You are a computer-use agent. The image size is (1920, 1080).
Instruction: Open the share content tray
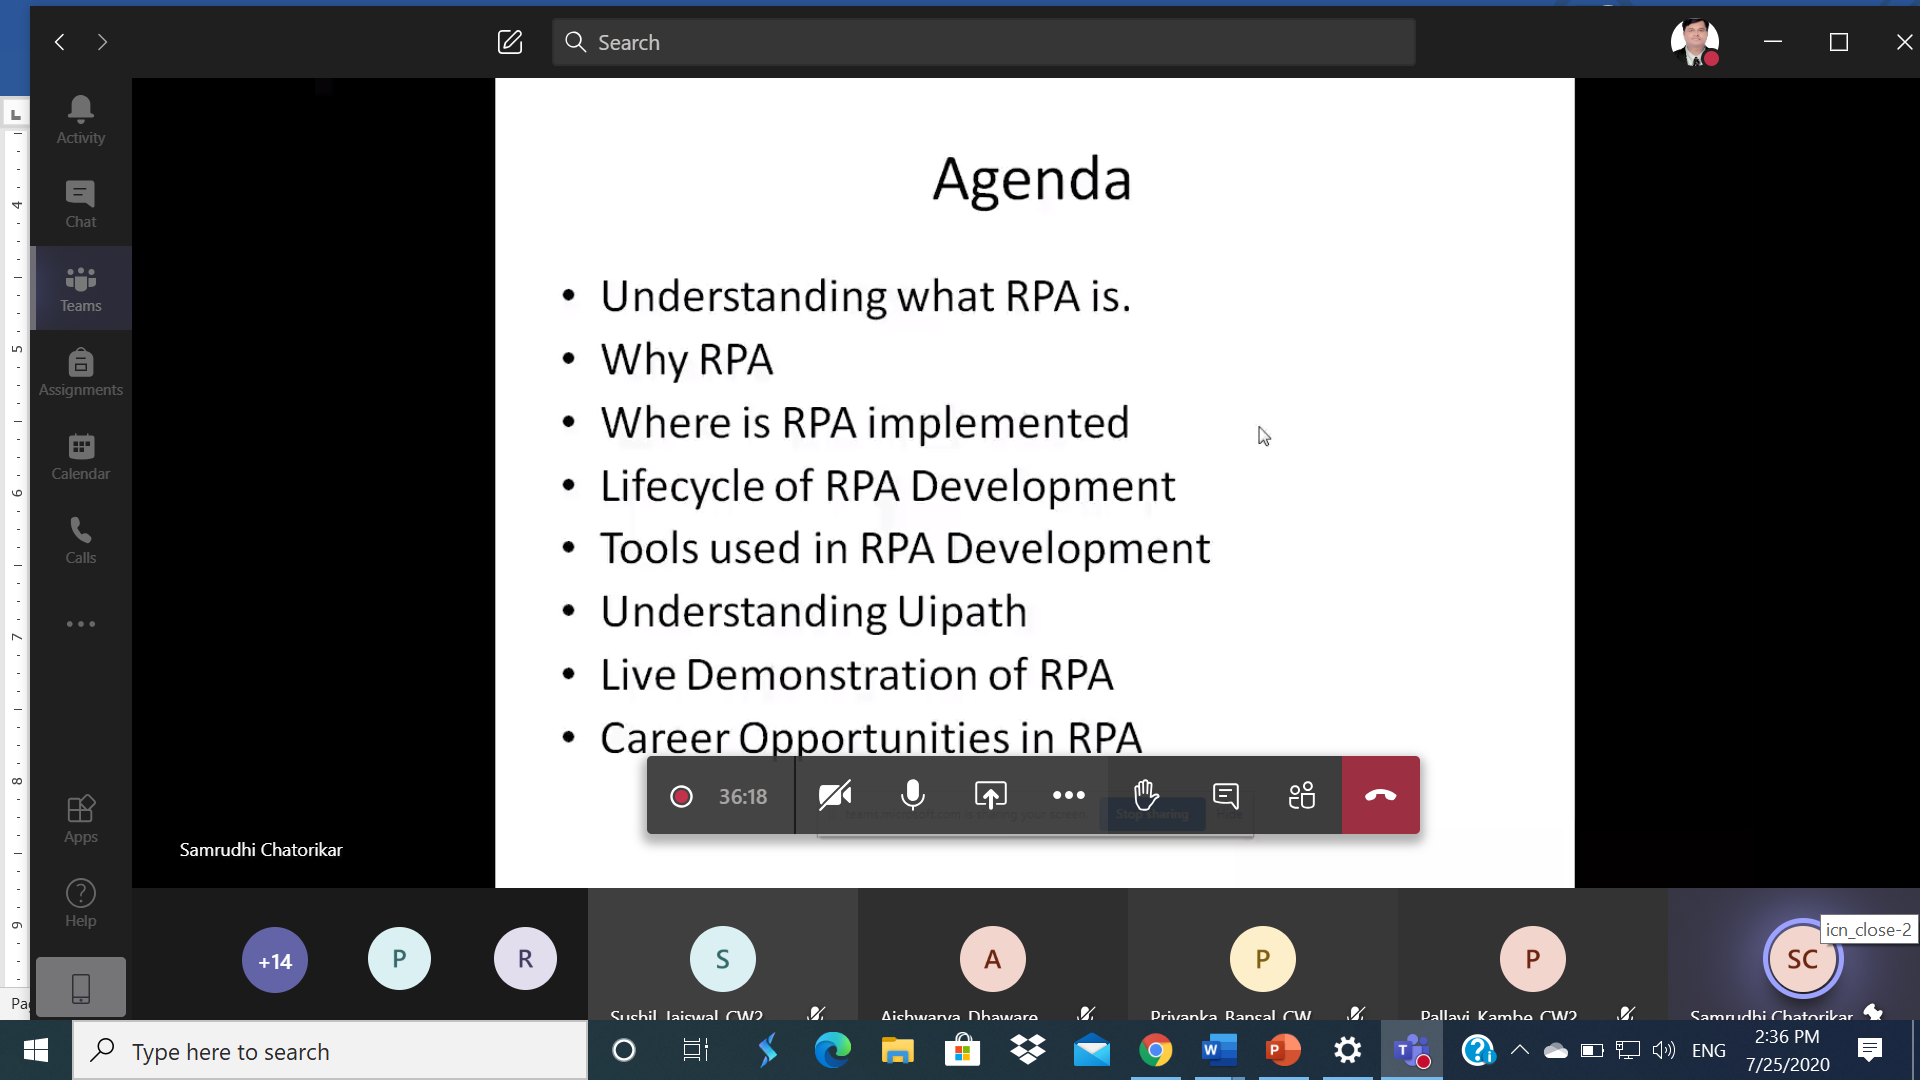click(990, 796)
